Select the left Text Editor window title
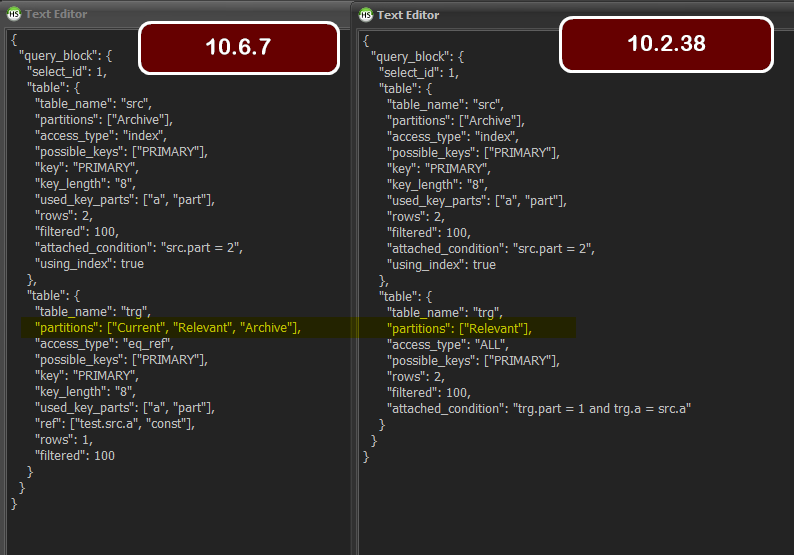794x555 pixels. point(56,14)
